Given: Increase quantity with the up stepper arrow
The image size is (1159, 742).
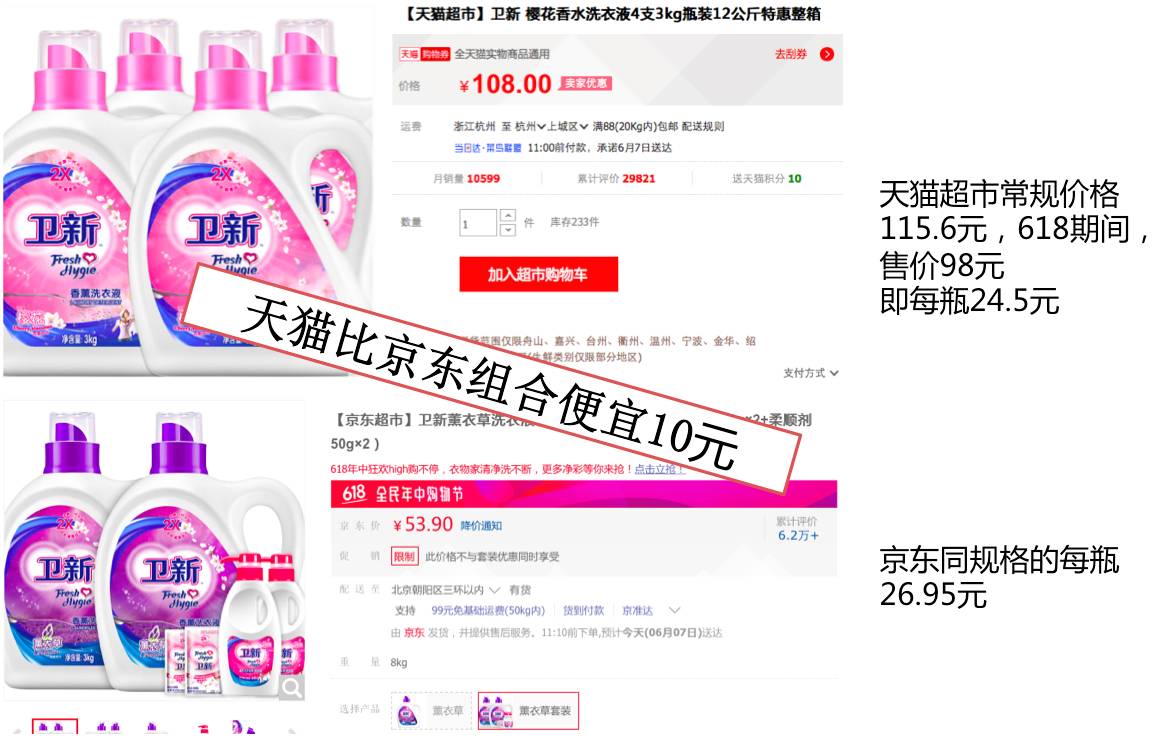Looking at the screenshot, I should point(507,216).
